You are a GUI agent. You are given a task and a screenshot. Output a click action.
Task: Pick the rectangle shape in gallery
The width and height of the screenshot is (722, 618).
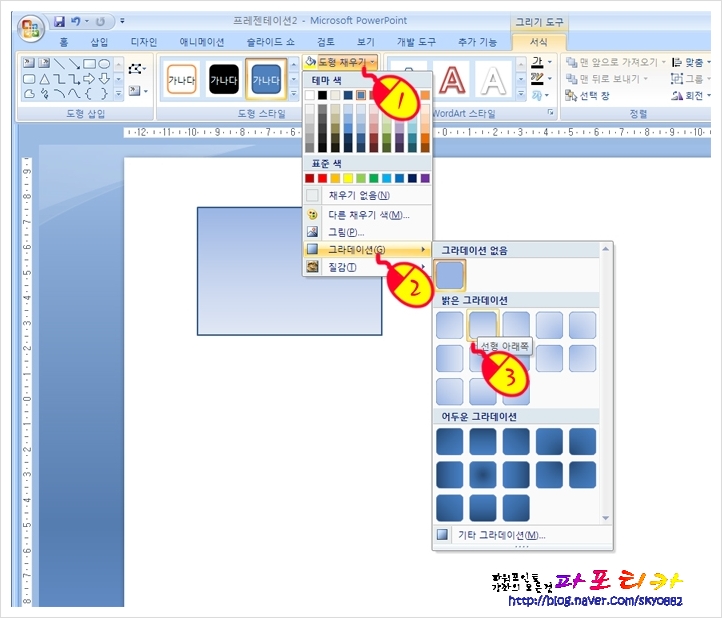click(89, 64)
